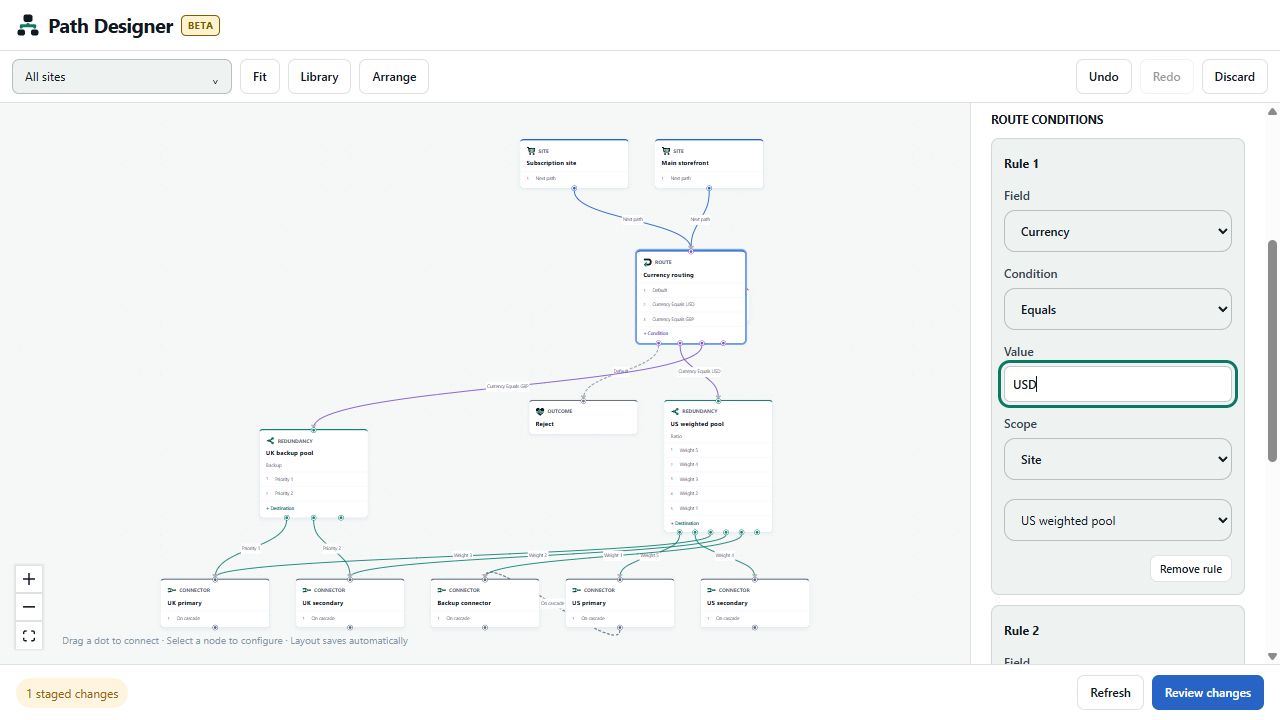Click the Currency Equals GBP row in route node
This screenshot has width=1280, height=720.
691,319
